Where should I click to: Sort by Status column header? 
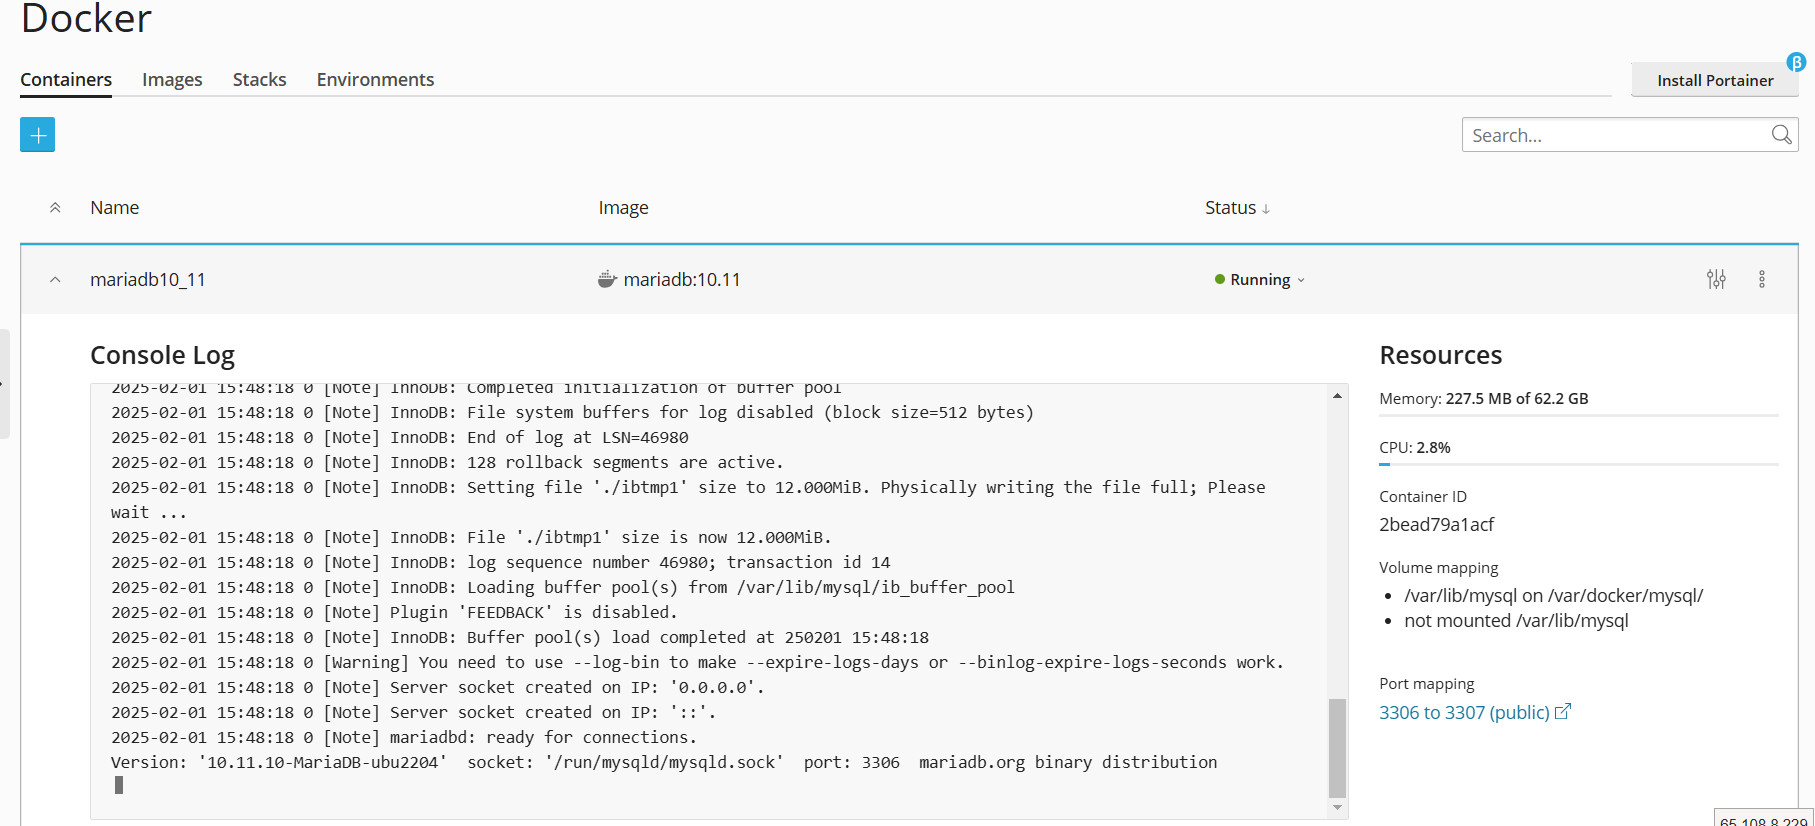coord(1237,208)
